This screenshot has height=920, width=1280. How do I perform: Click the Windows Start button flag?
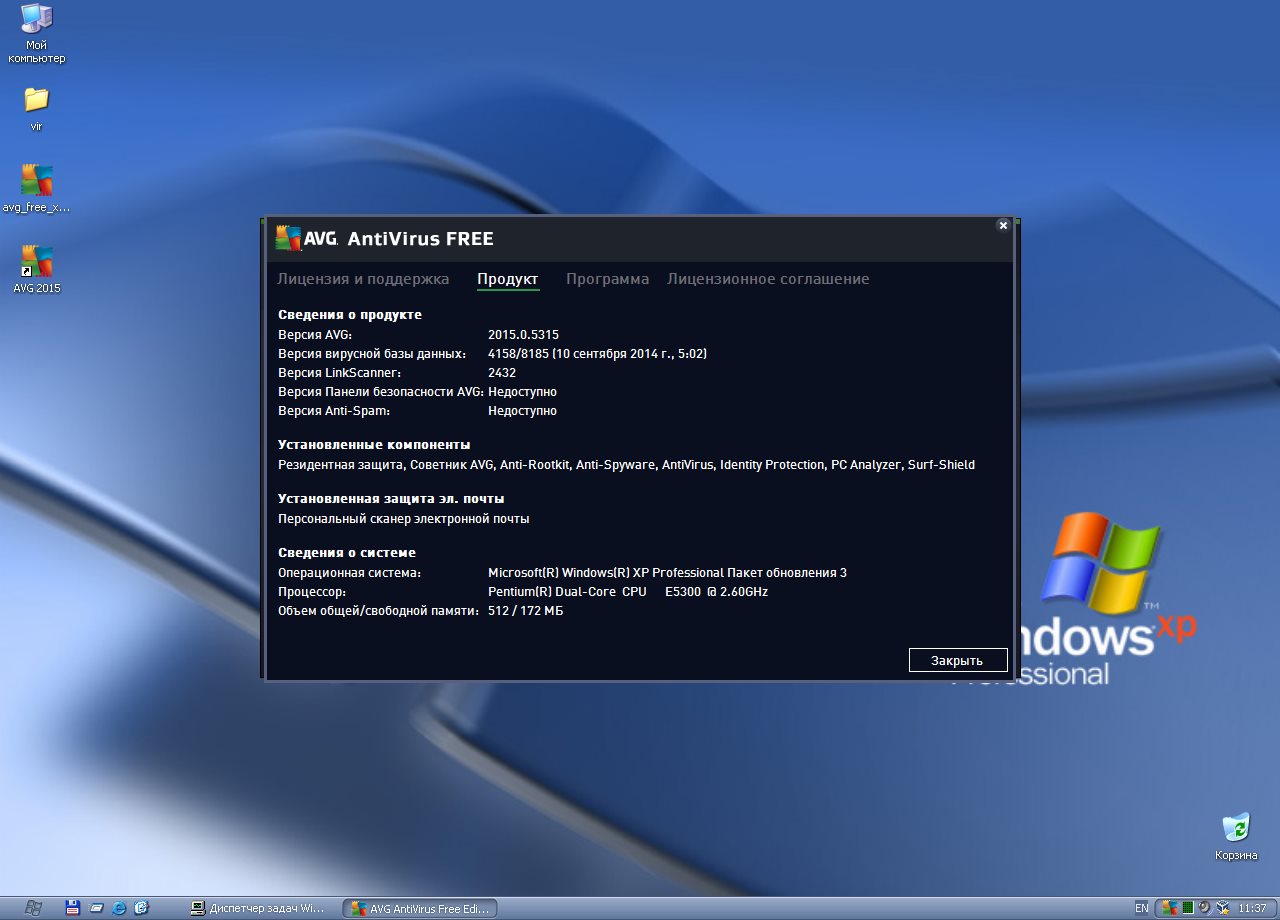pyautogui.click(x=32, y=908)
